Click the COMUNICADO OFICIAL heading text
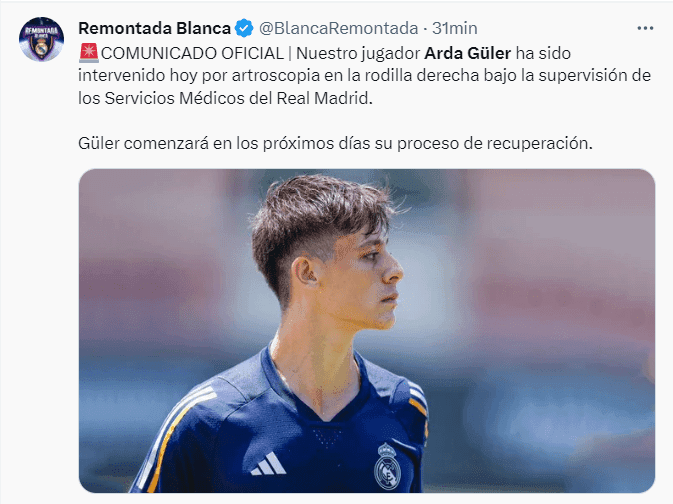This screenshot has height=504, width=673. [192, 53]
